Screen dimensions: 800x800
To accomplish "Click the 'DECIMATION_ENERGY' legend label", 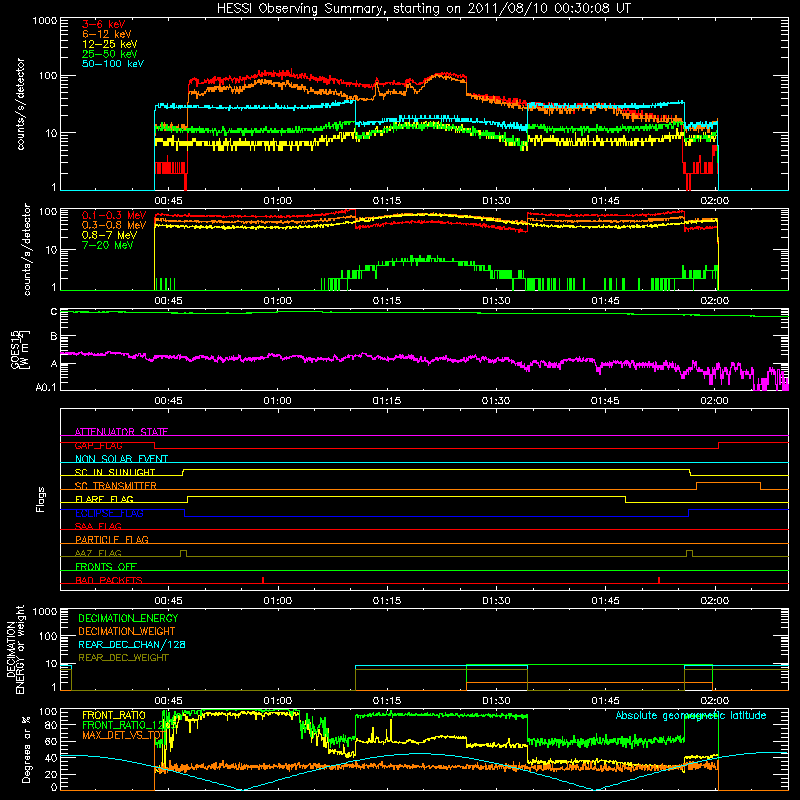I will coord(128,618).
